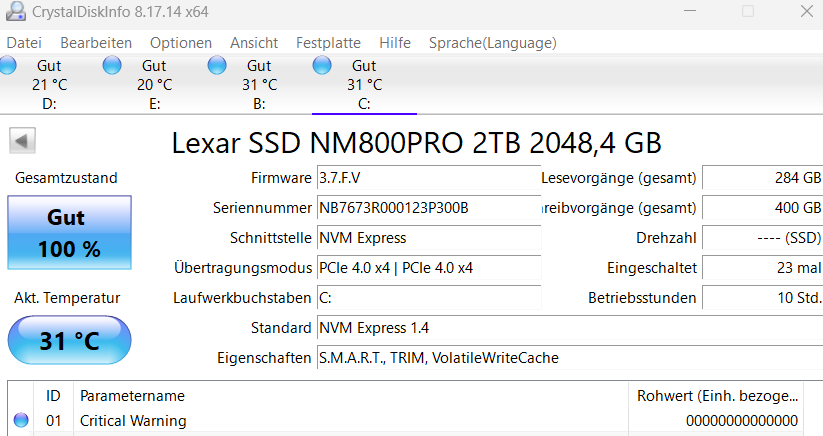Click the ID value 01 in first row
The image size is (823, 436).
tap(54, 421)
